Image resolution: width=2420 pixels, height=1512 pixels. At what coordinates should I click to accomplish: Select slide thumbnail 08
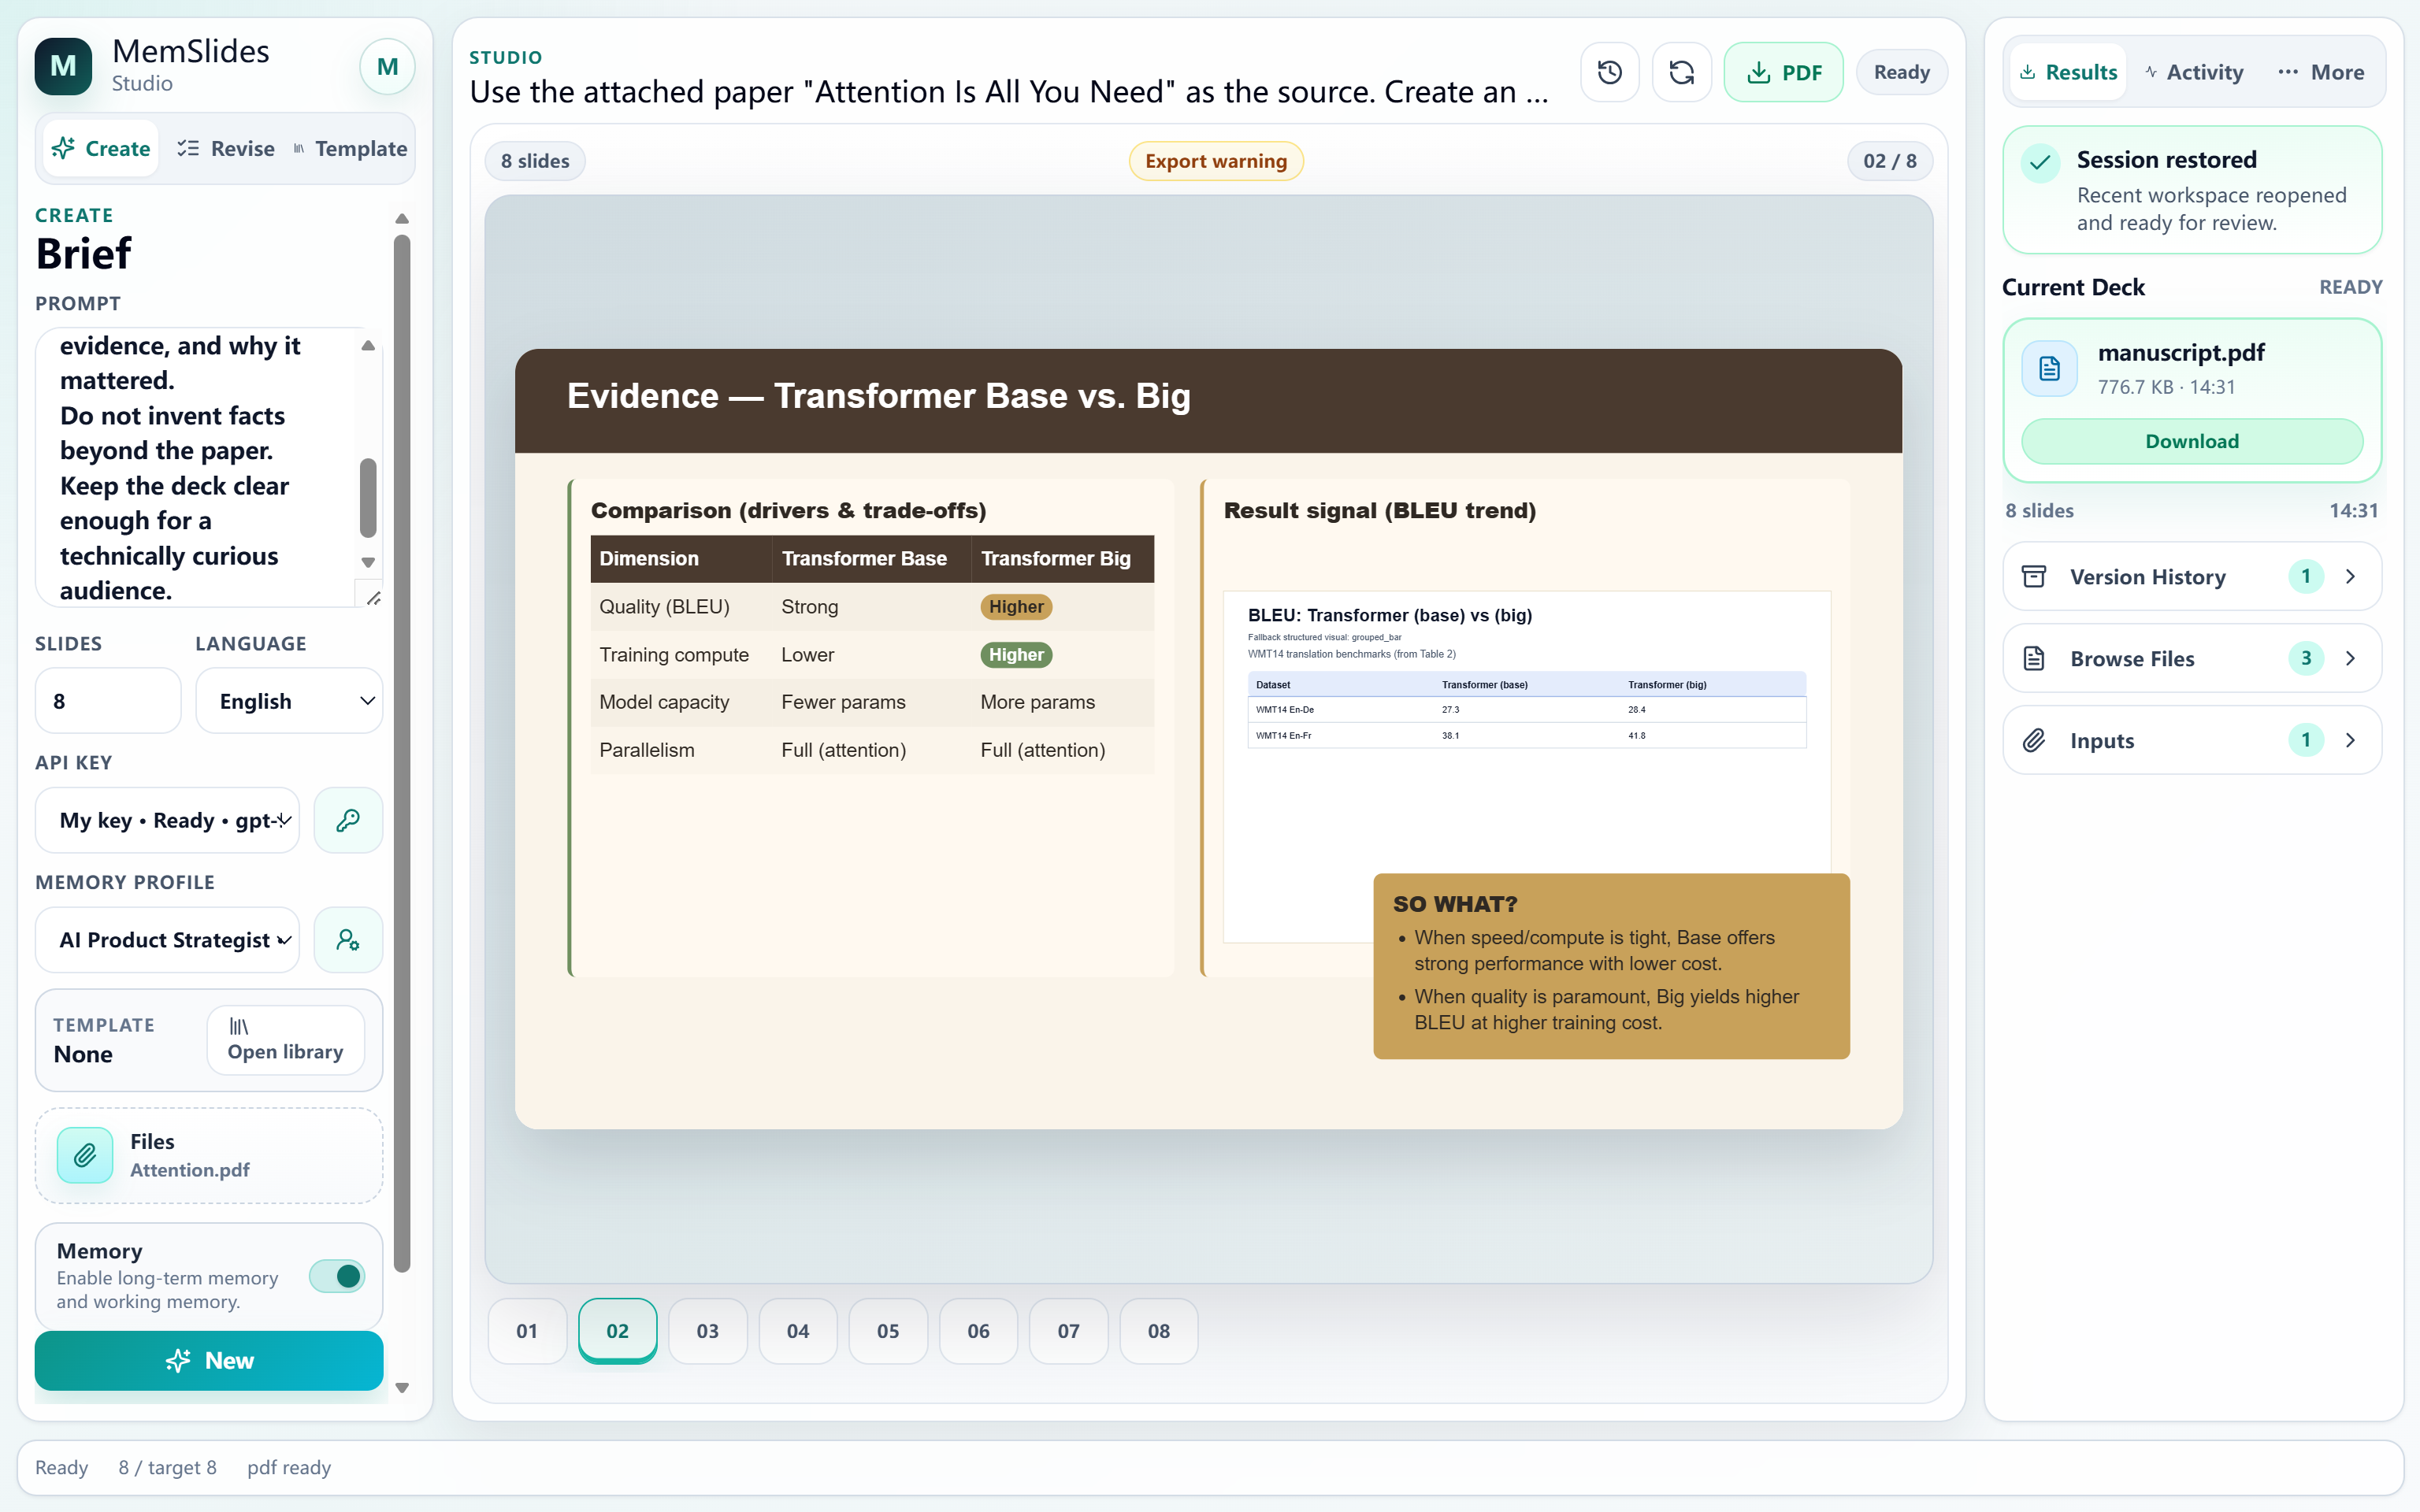pyautogui.click(x=1159, y=1331)
